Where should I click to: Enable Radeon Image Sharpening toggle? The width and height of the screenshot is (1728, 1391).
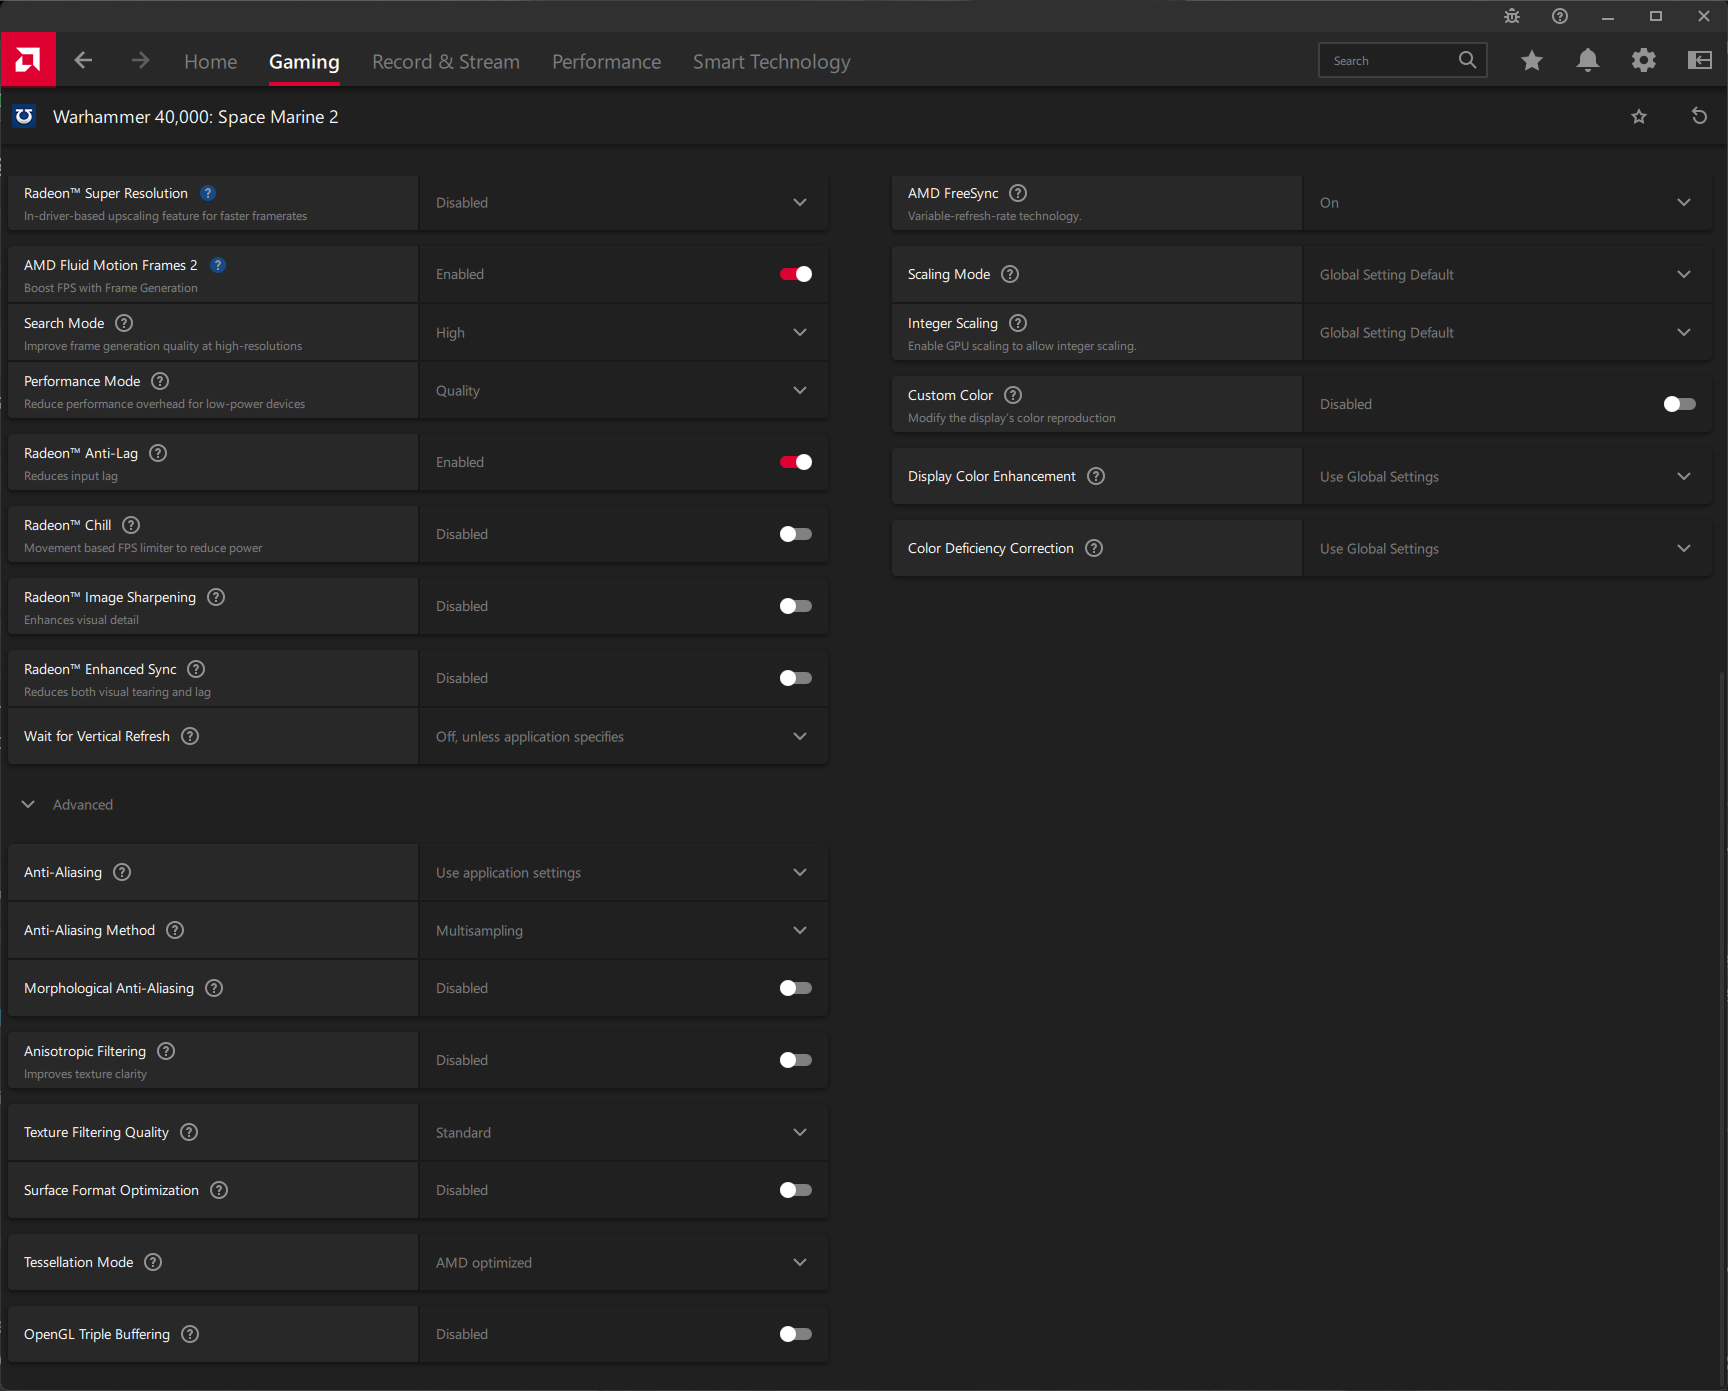(796, 606)
